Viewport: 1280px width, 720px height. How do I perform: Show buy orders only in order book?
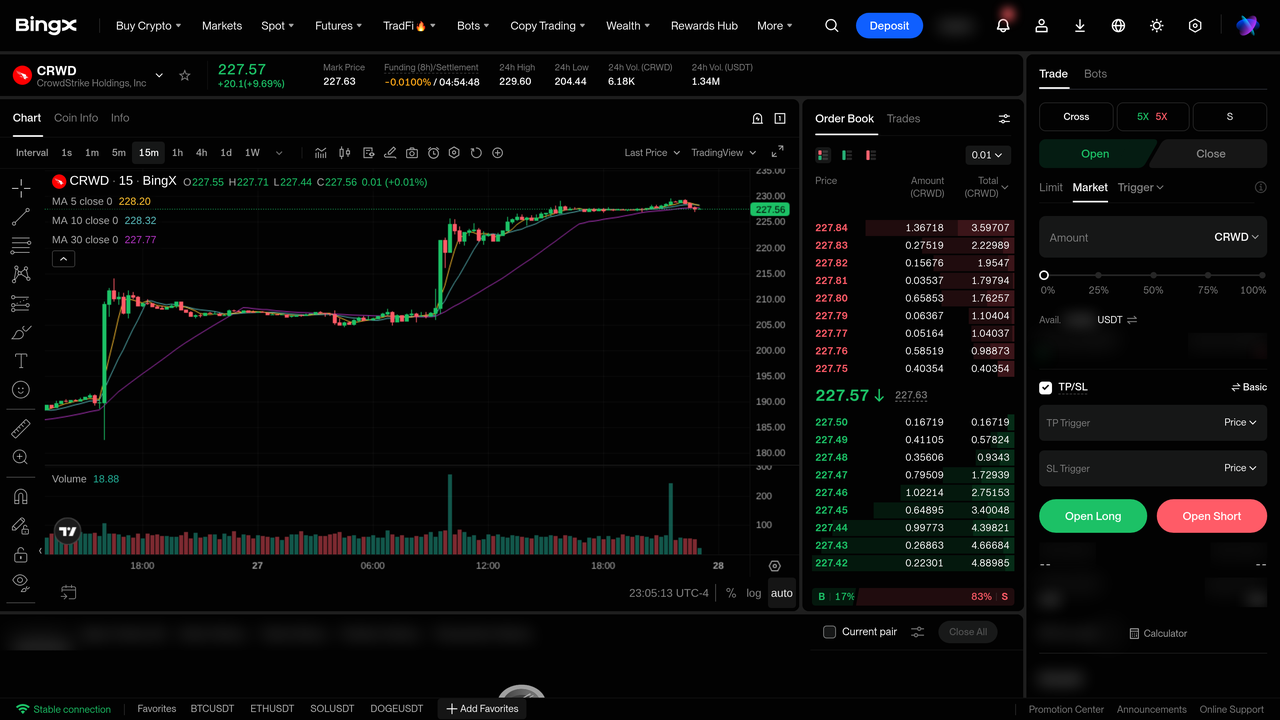847,155
